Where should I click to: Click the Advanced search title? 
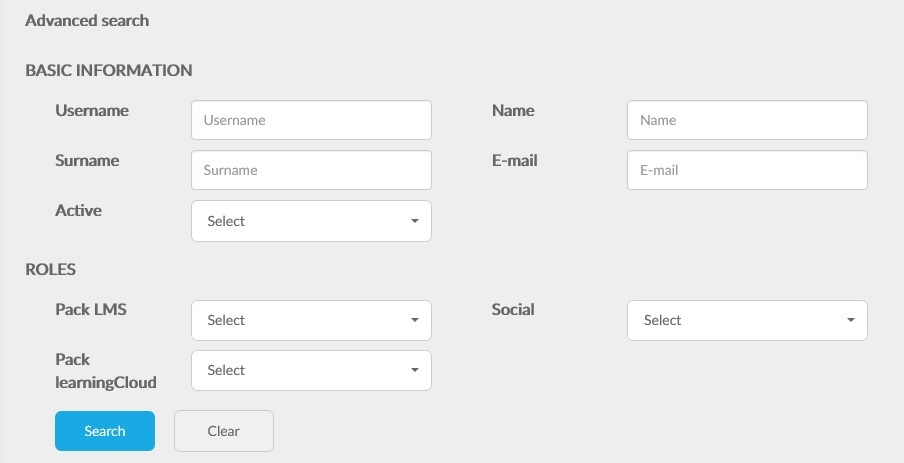[x=87, y=21]
